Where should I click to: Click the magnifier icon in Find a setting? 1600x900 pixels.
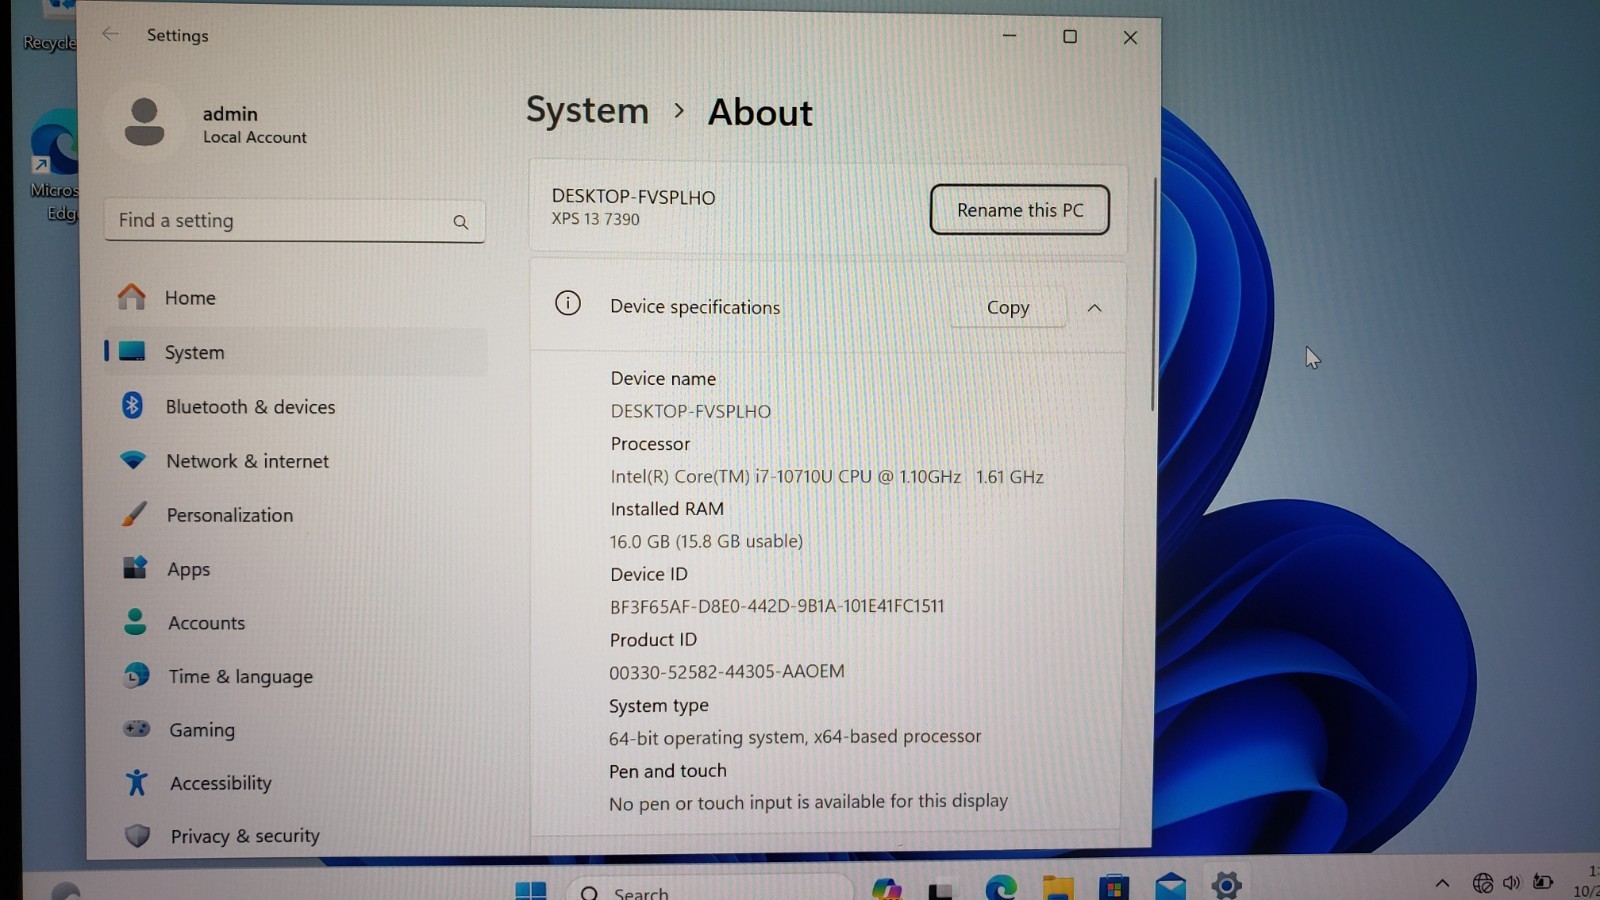(x=460, y=222)
